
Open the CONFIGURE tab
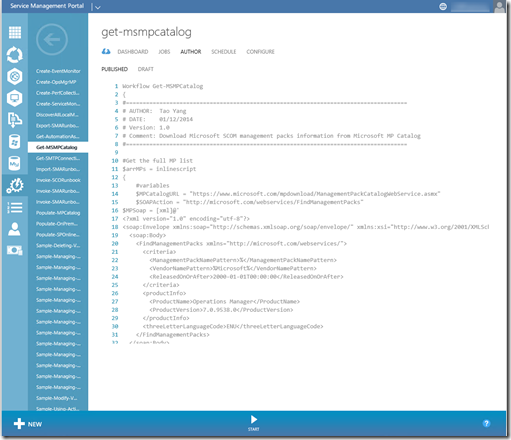(x=260, y=52)
